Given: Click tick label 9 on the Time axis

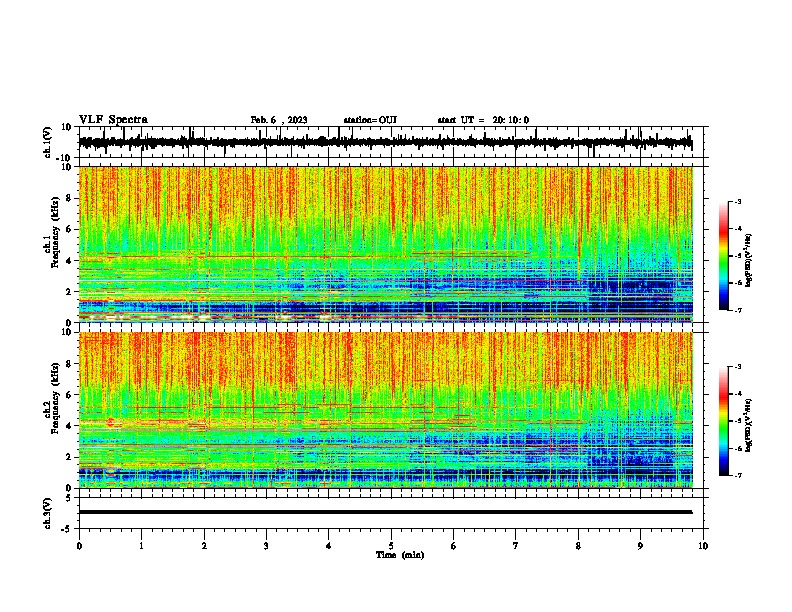Looking at the screenshot, I should [640, 546].
